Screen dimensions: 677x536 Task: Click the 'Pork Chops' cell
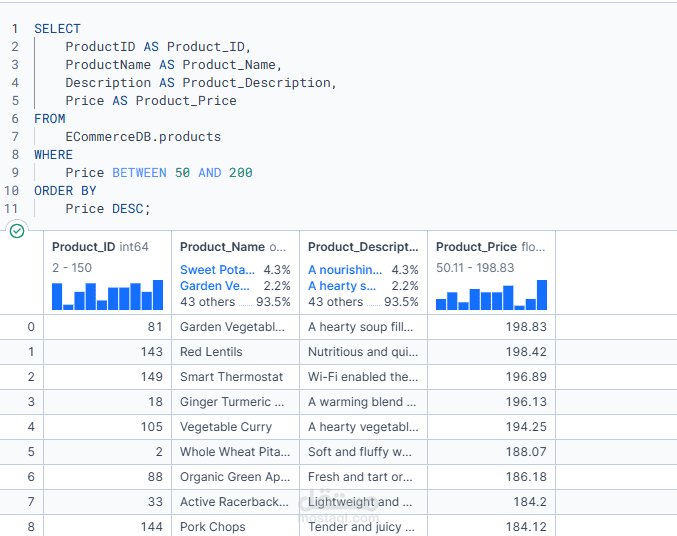tap(212, 527)
